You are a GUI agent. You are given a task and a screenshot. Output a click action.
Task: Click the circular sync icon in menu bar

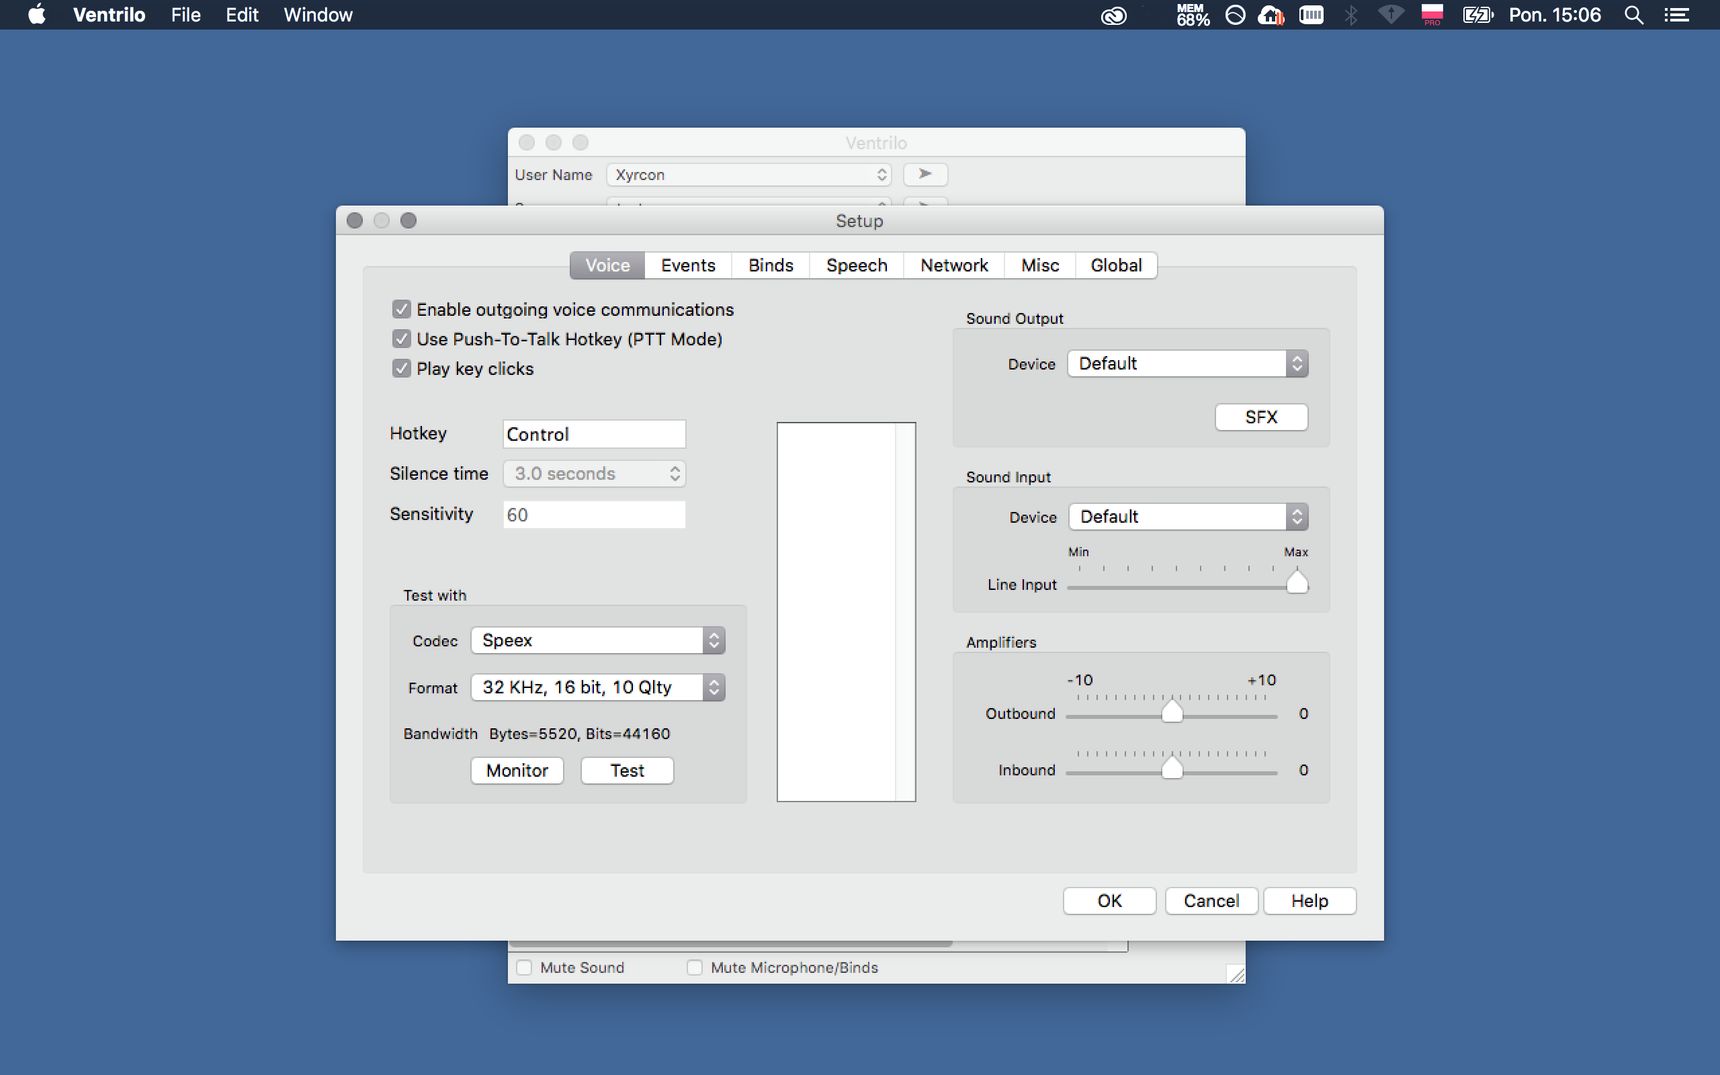pos(1235,15)
